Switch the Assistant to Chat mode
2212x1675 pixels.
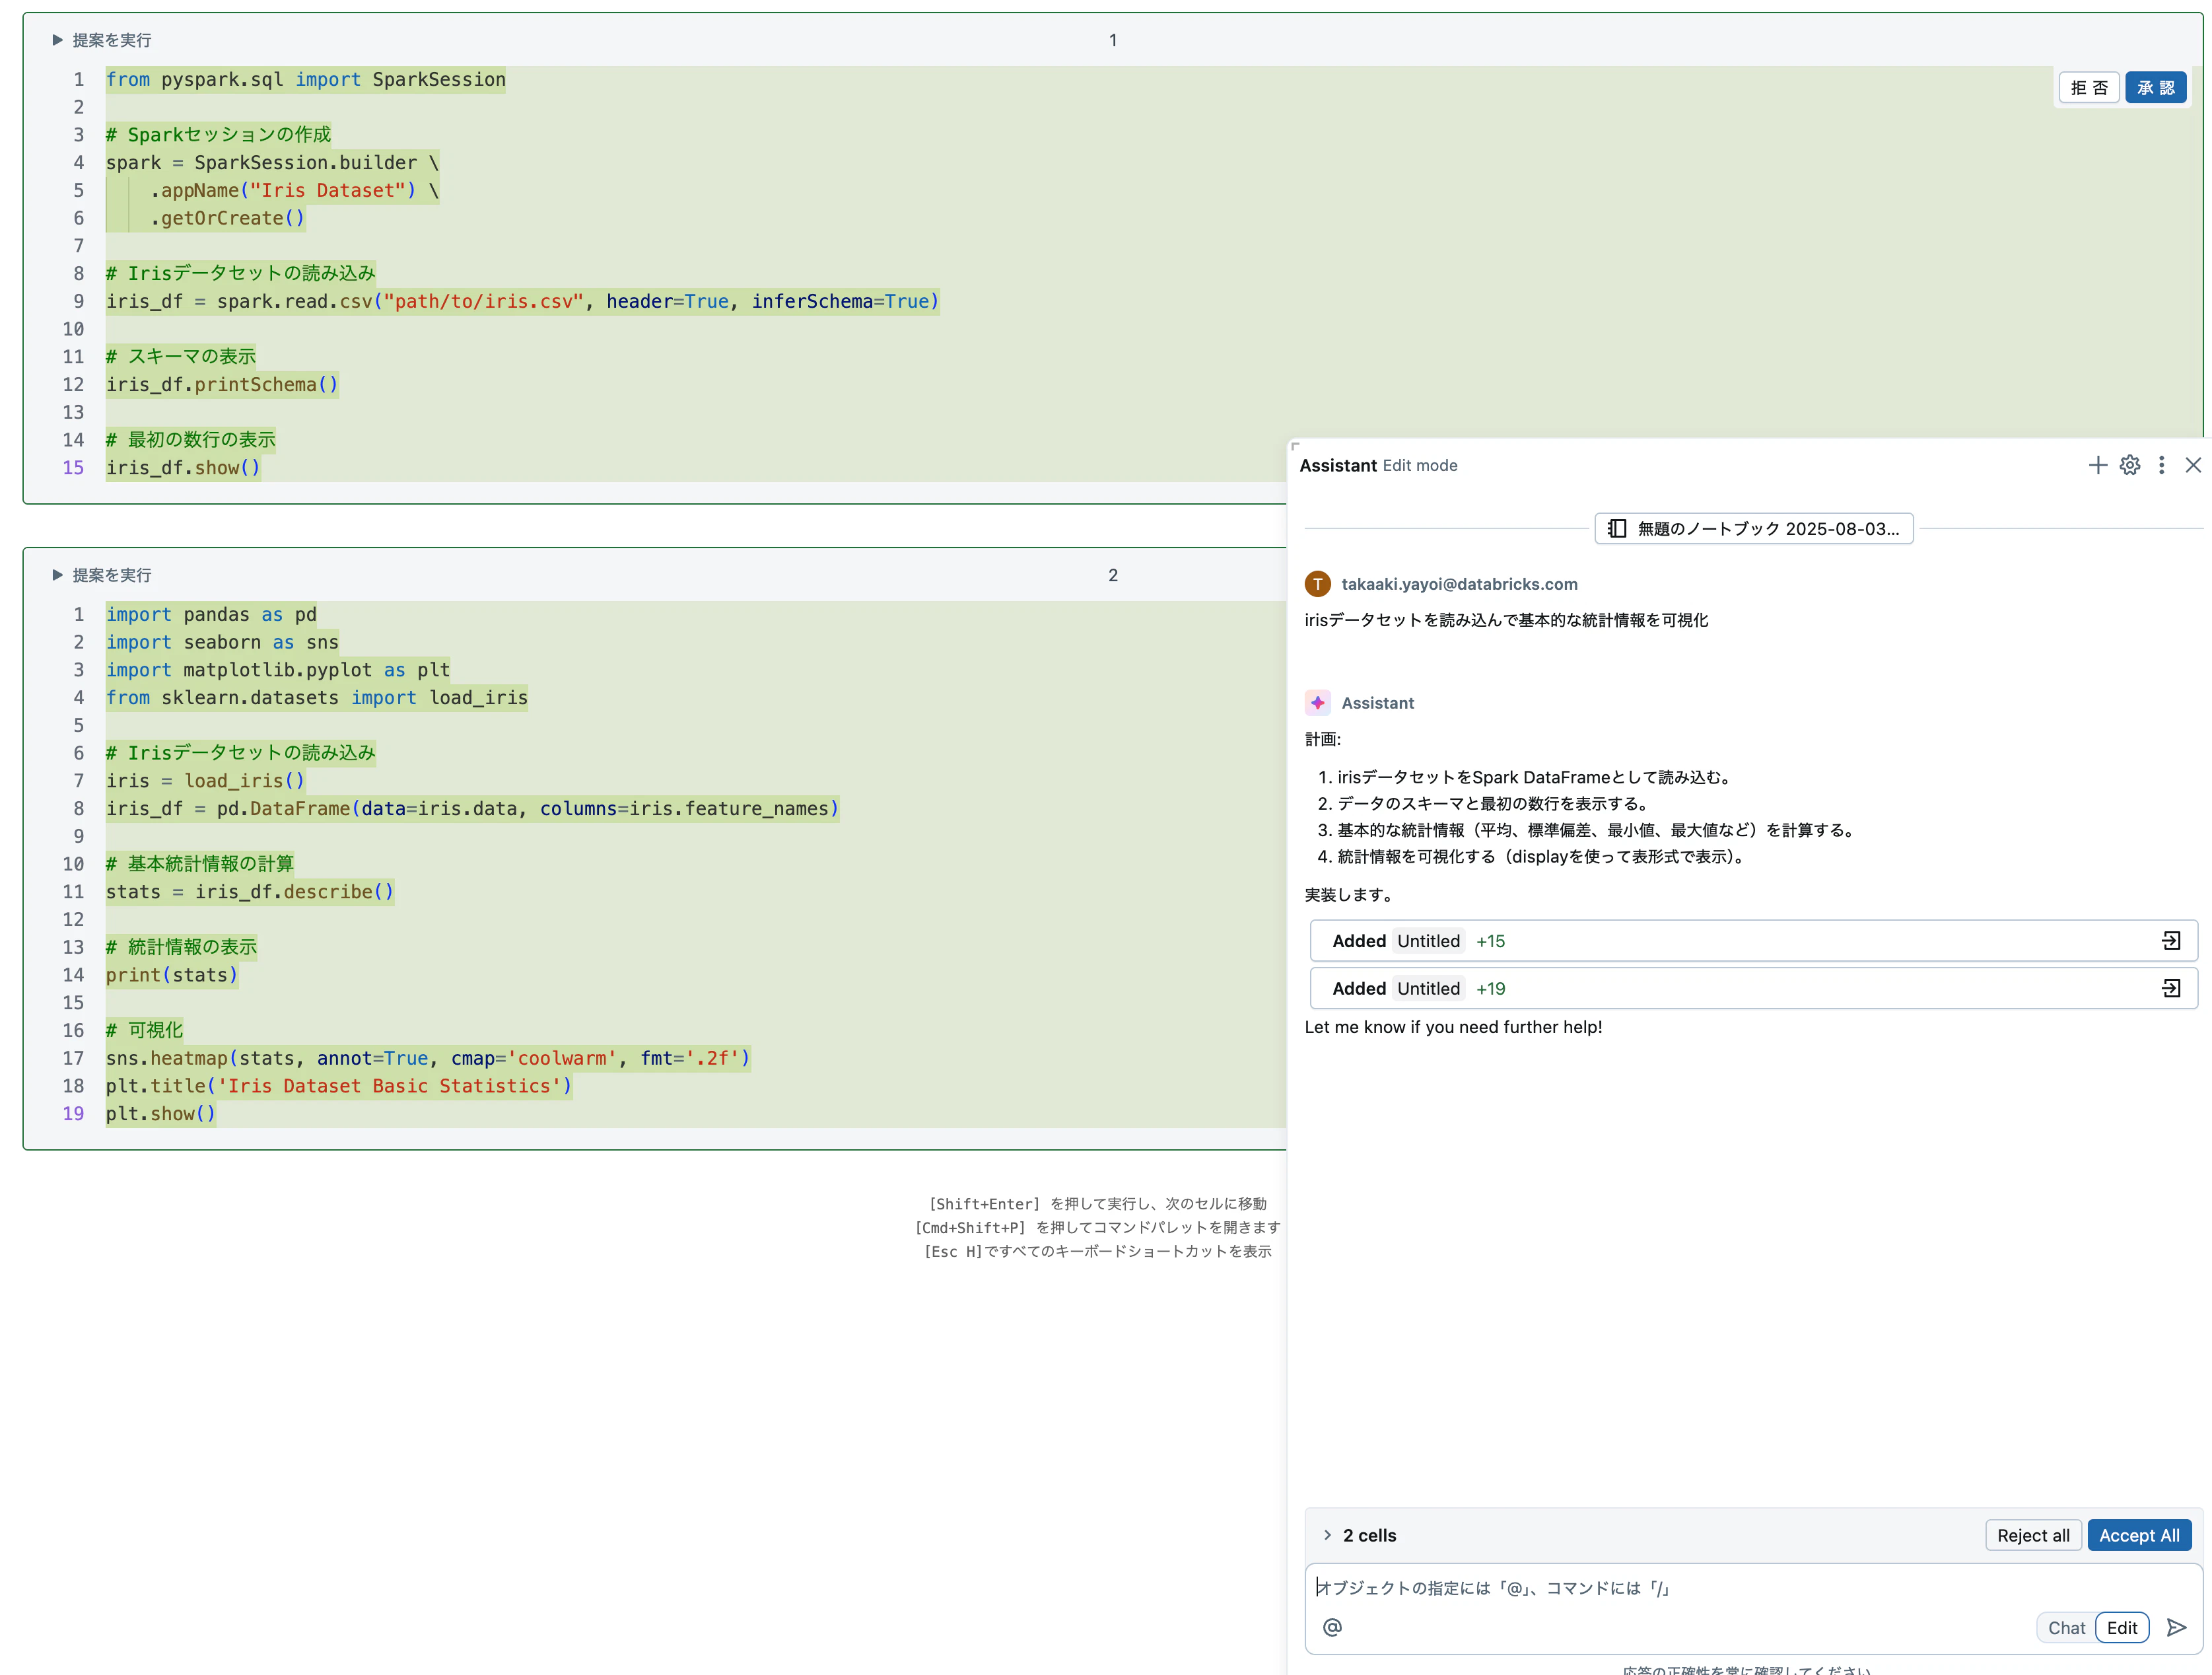pos(2066,1627)
